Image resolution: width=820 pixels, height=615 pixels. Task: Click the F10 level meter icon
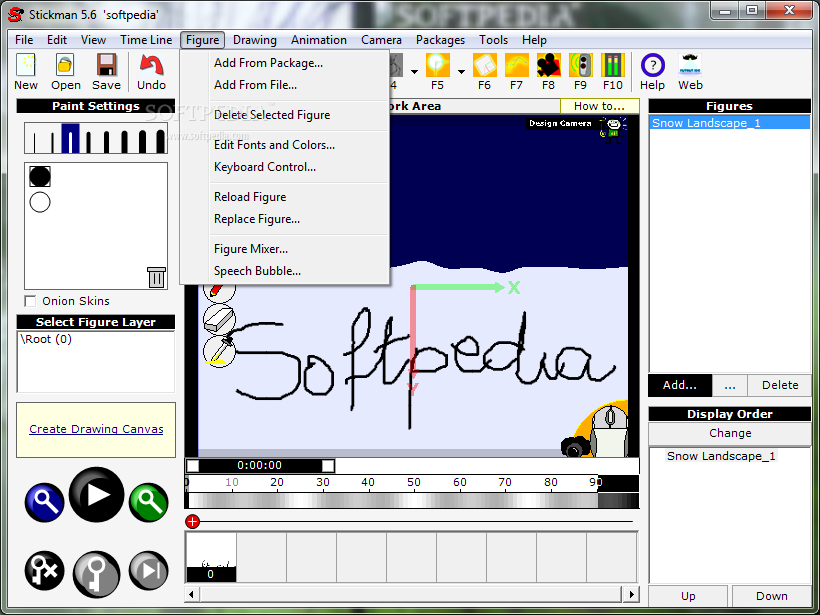pyautogui.click(x=612, y=65)
